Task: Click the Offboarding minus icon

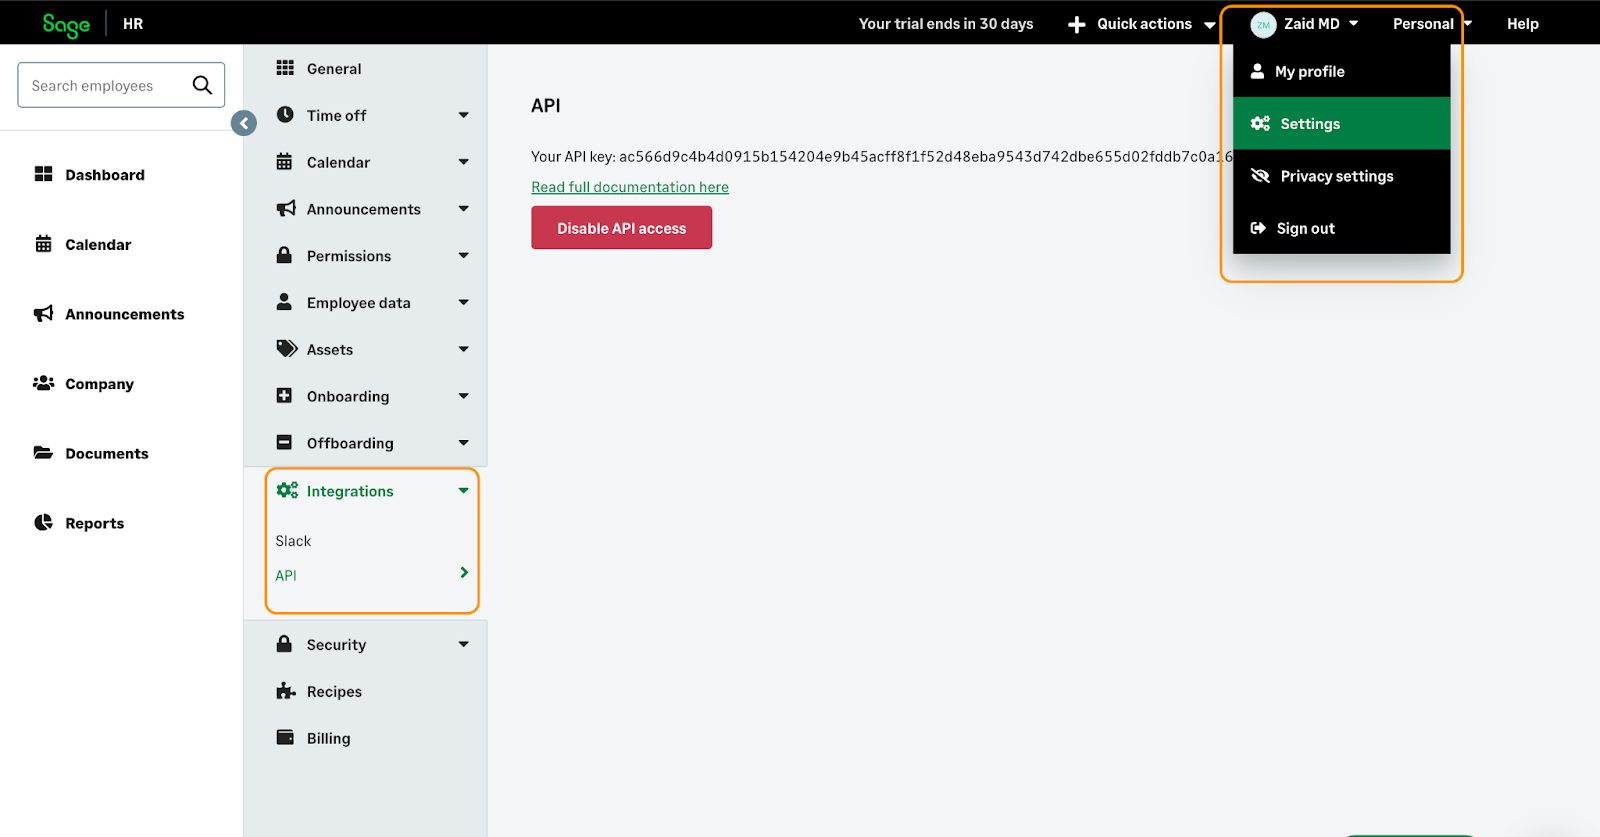Action: pyautogui.click(x=284, y=442)
